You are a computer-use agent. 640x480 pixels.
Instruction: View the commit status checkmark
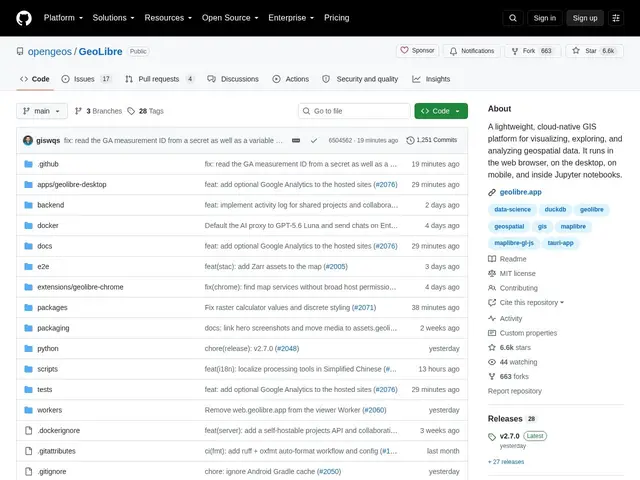click(x=314, y=140)
